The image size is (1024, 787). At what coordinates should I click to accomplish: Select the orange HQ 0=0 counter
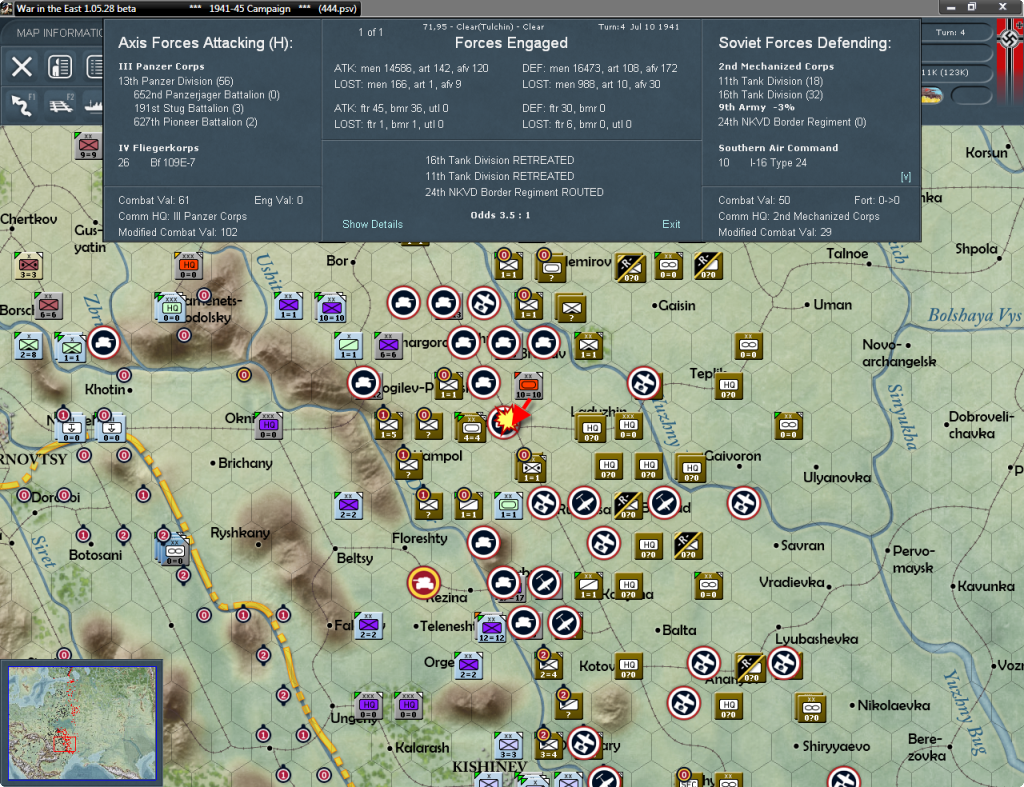point(188,266)
